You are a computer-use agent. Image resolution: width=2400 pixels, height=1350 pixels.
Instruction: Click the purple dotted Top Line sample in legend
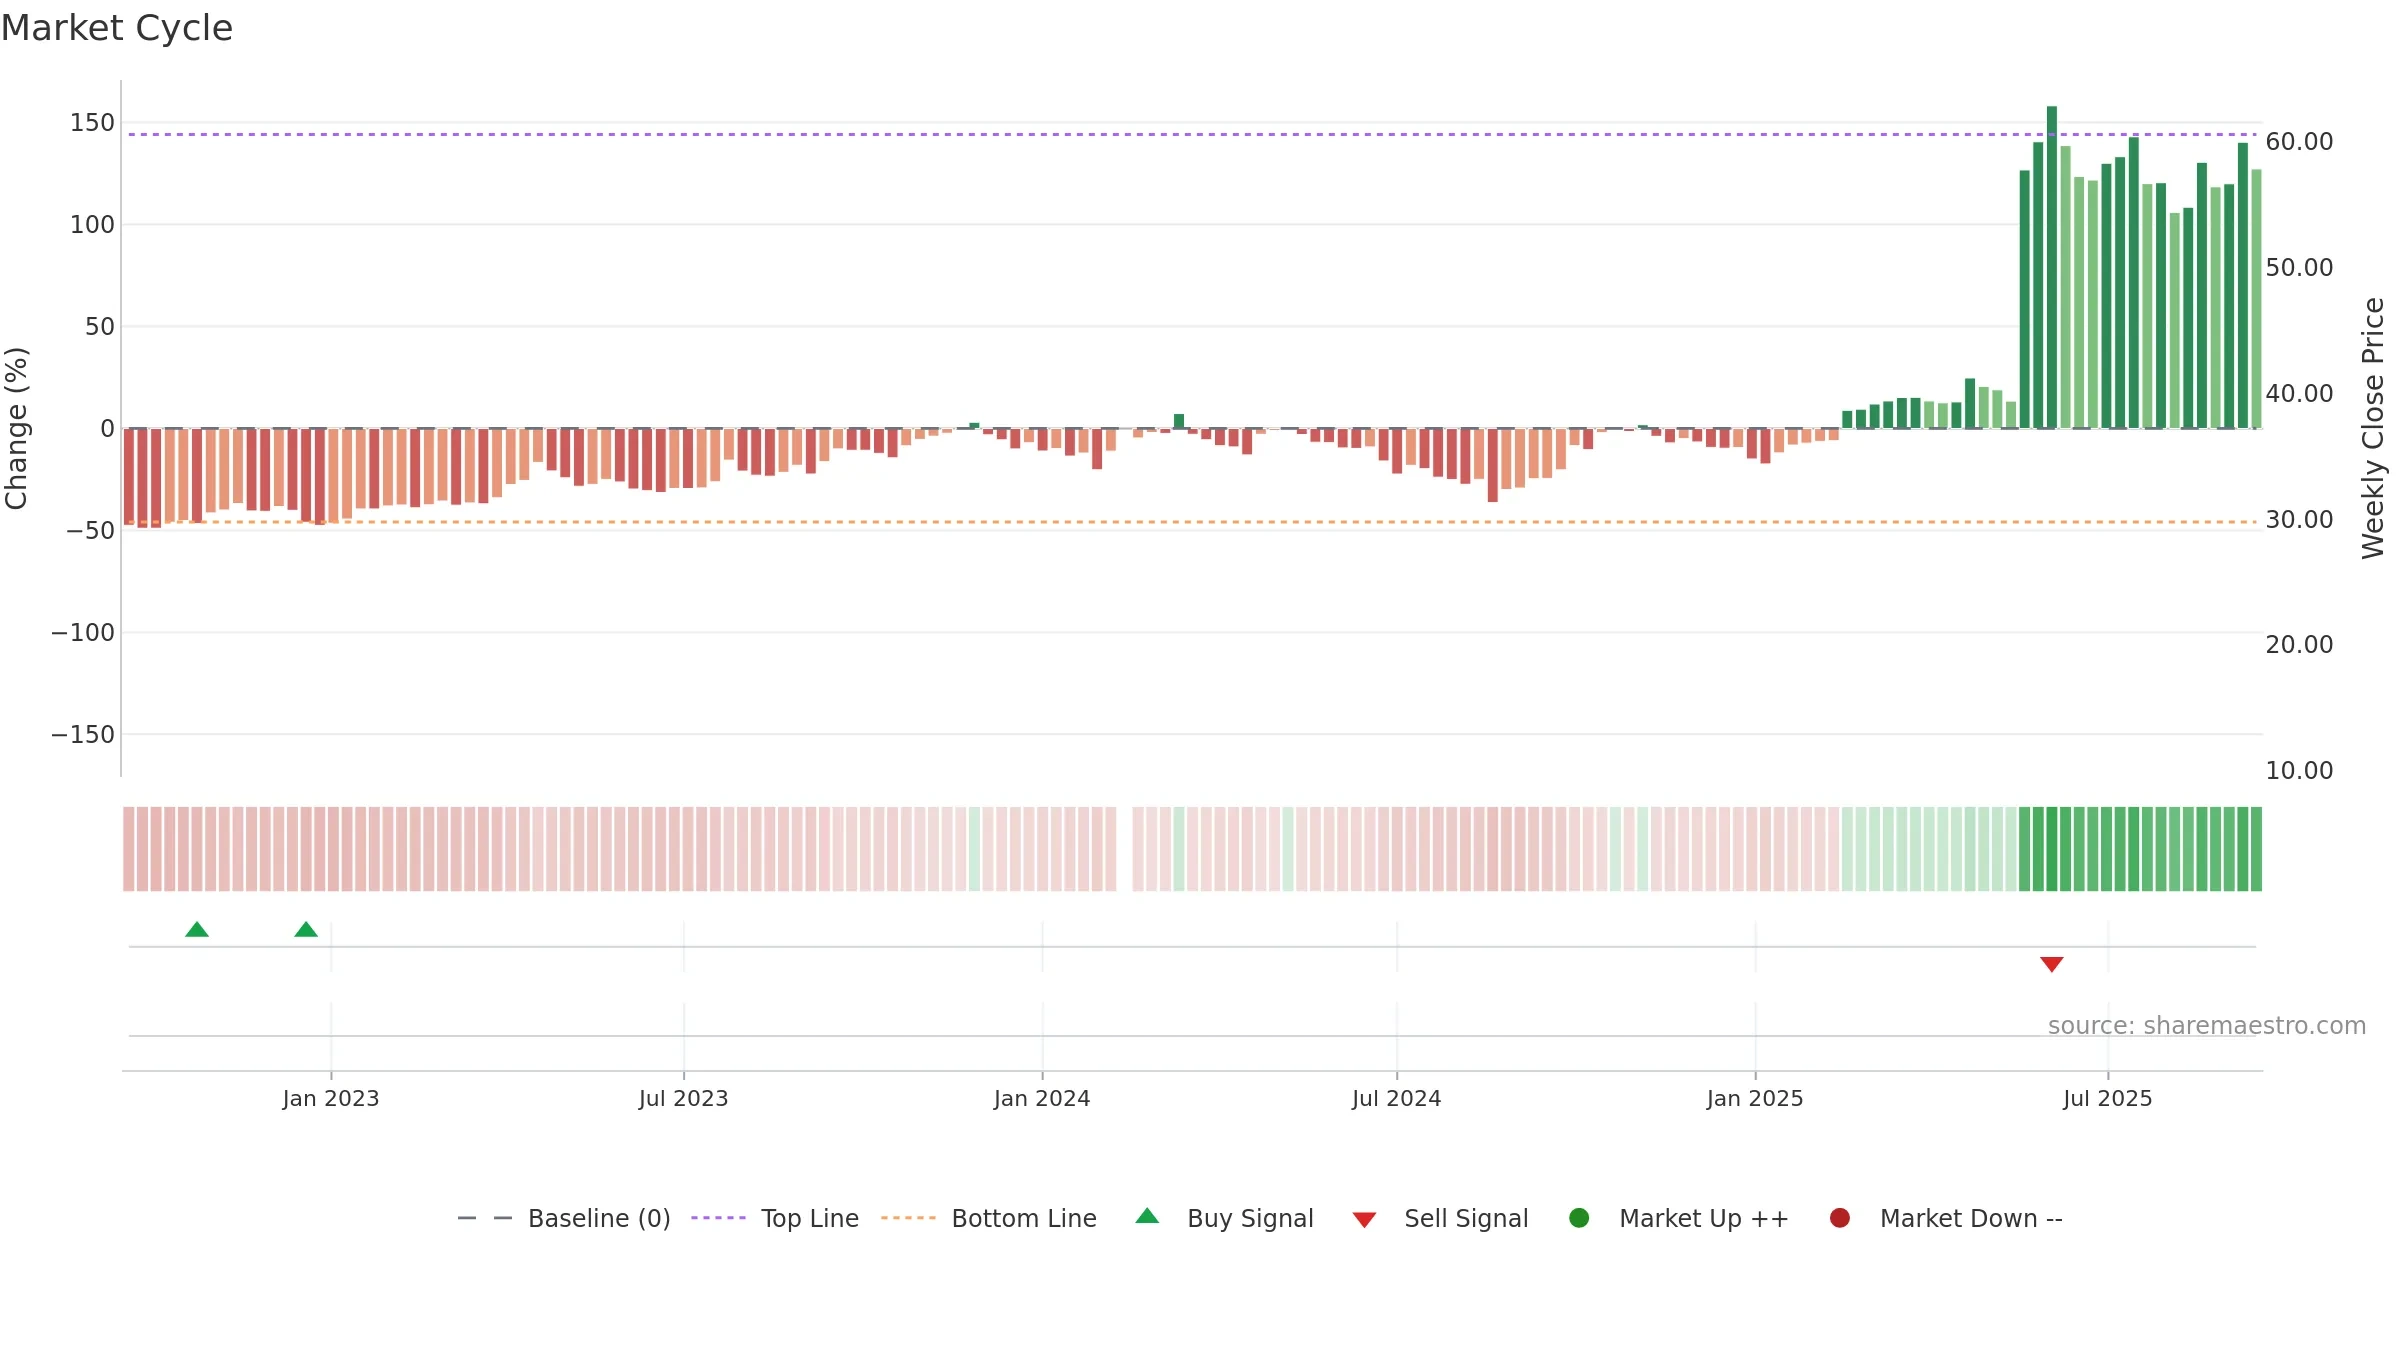(x=718, y=1218)
